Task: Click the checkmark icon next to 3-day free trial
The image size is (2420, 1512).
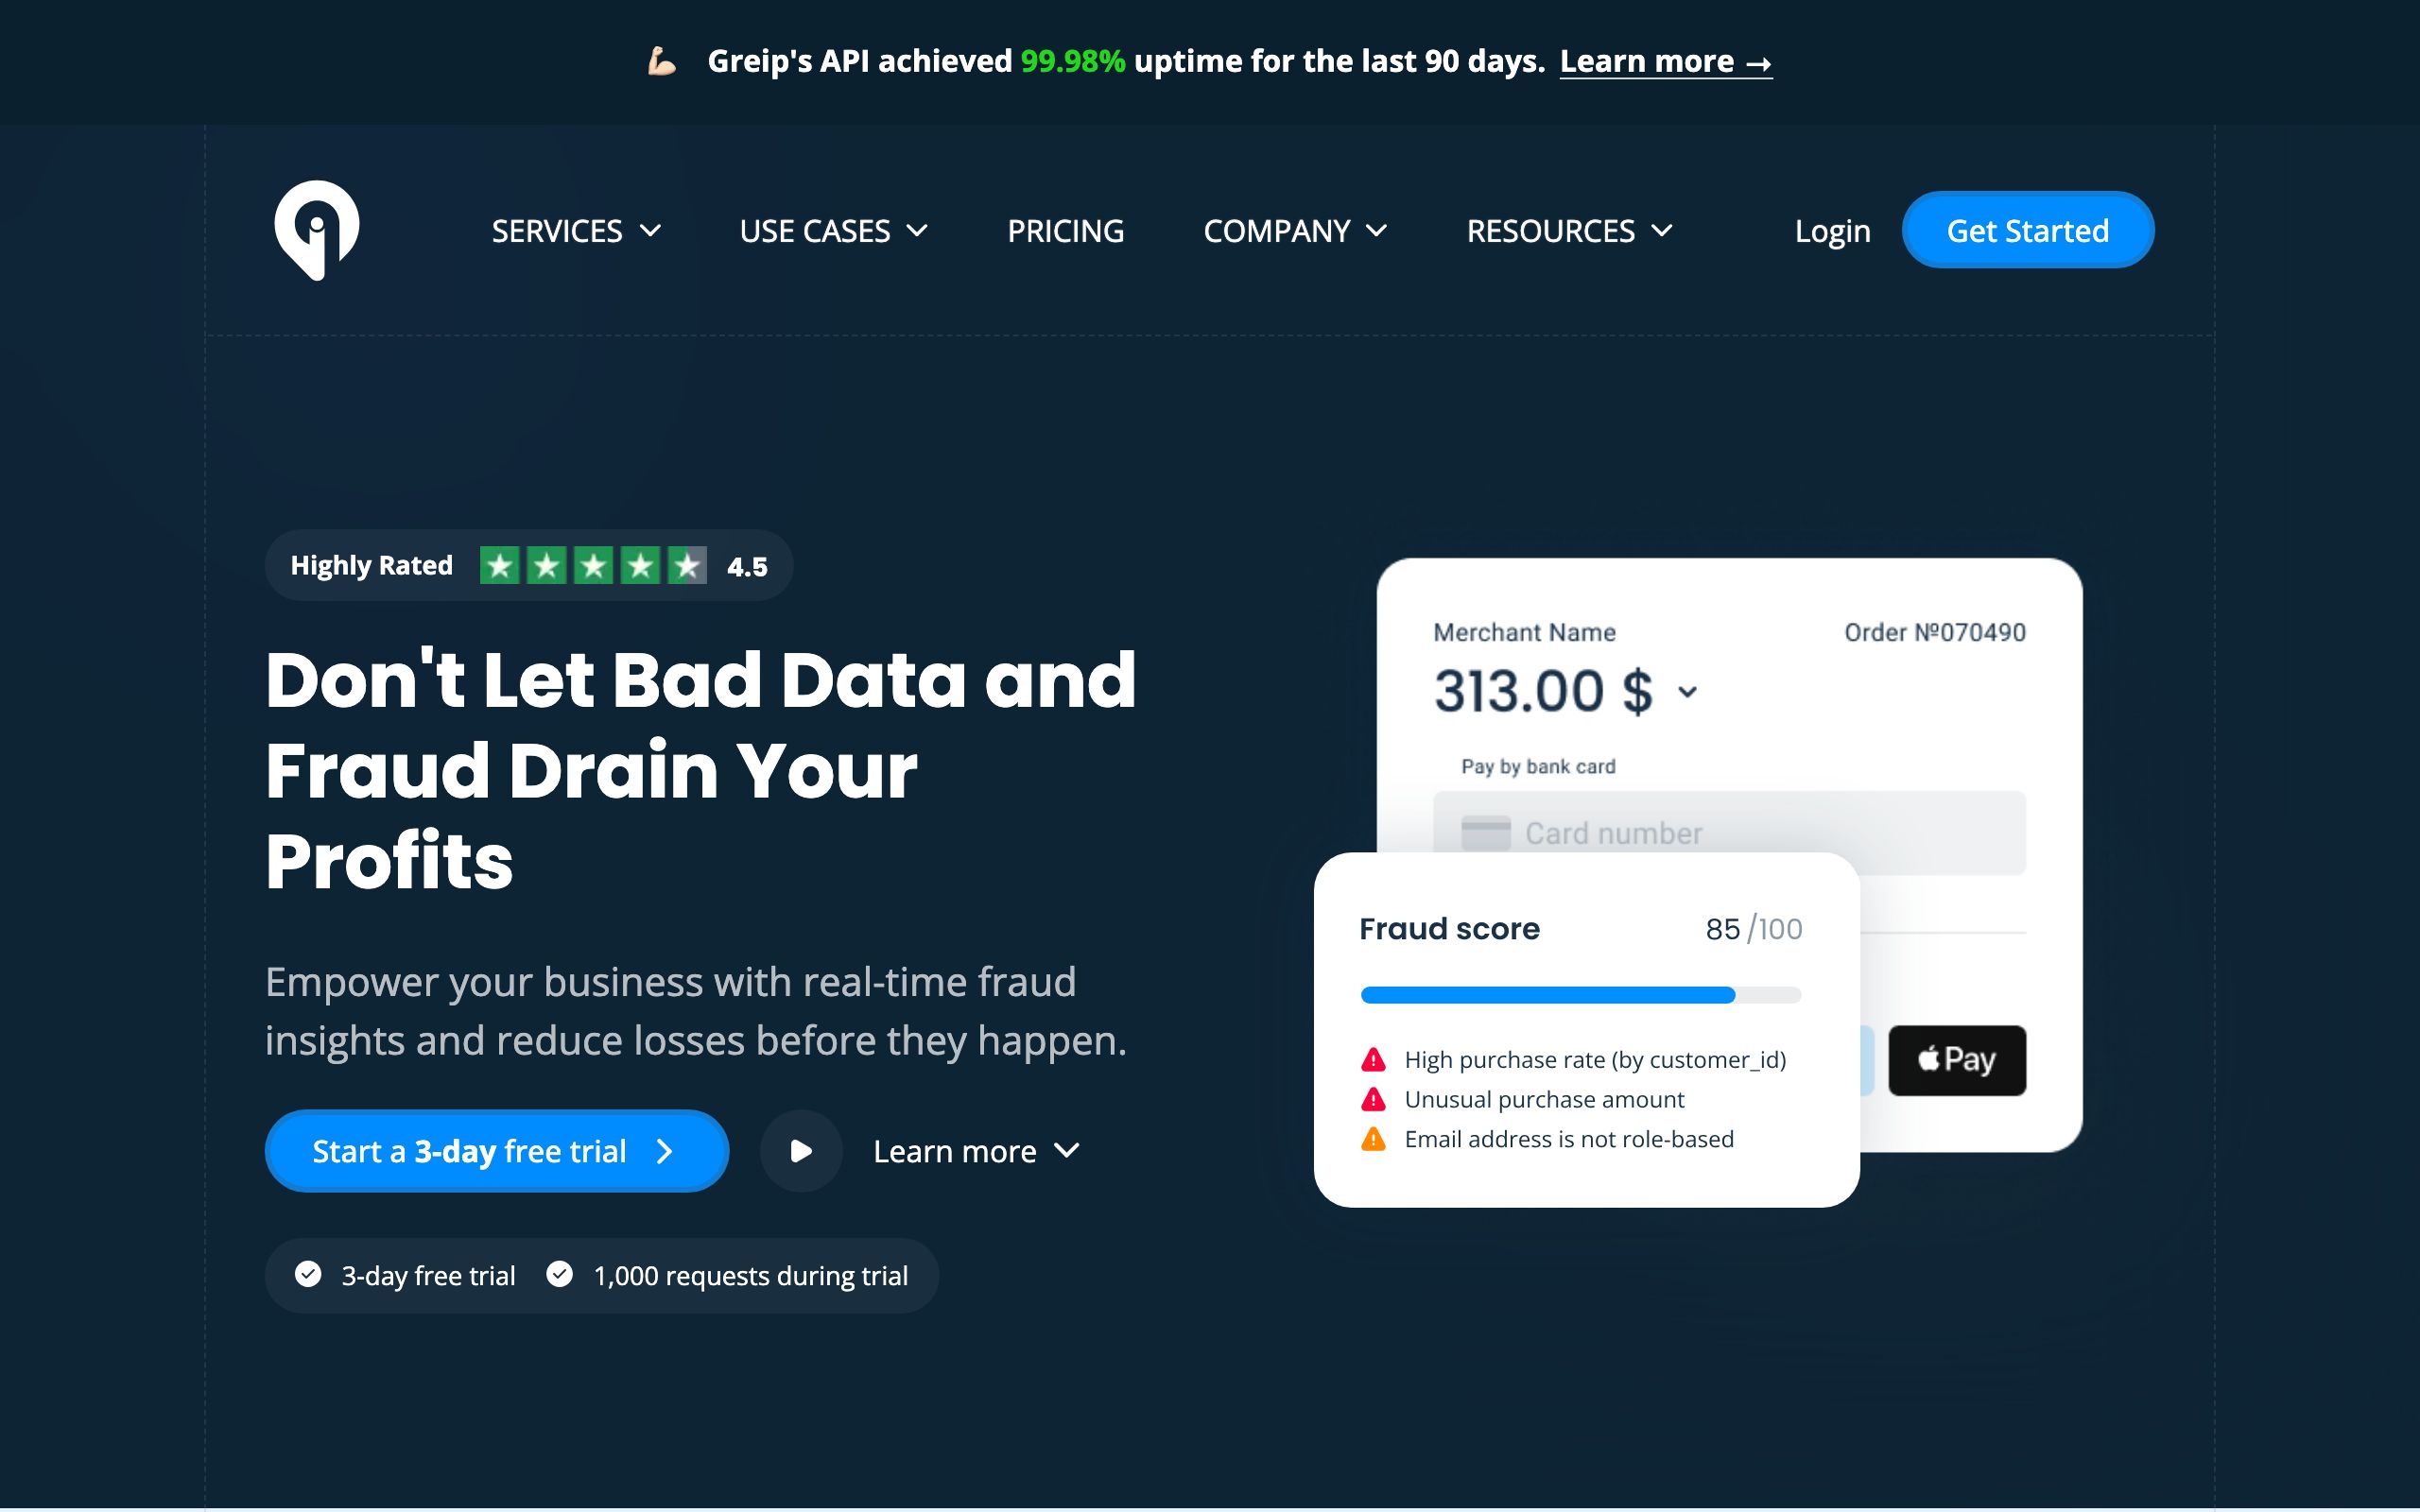Action: 308,1274
